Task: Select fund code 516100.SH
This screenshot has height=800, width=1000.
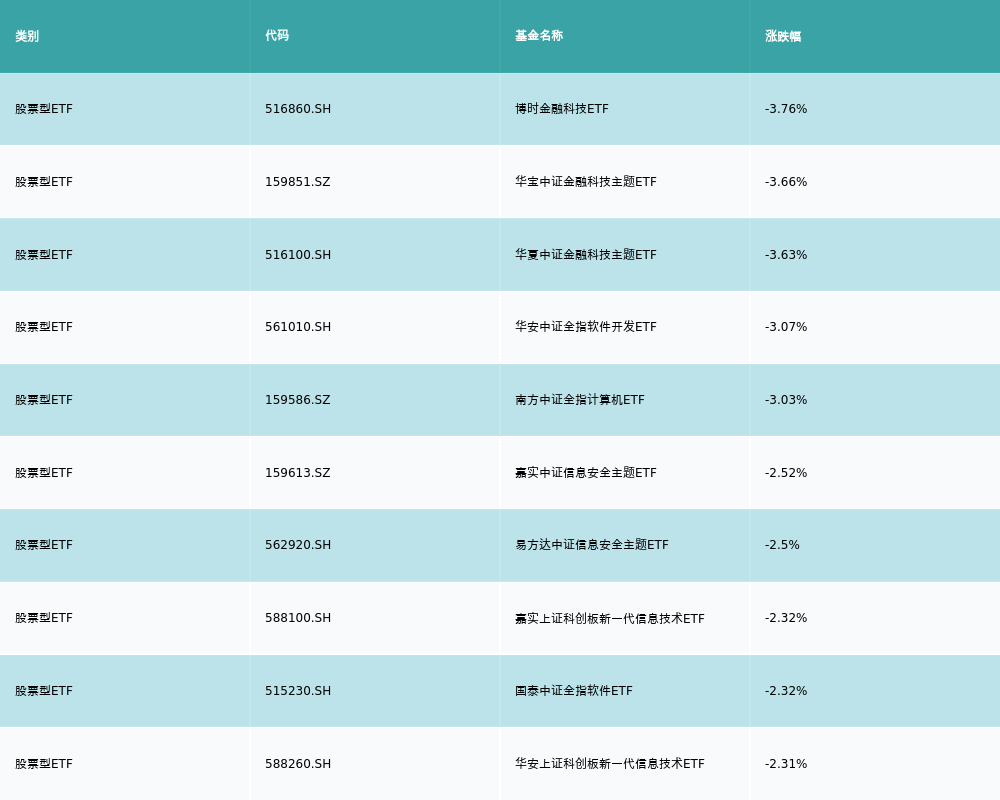Action: click(298, 255)
